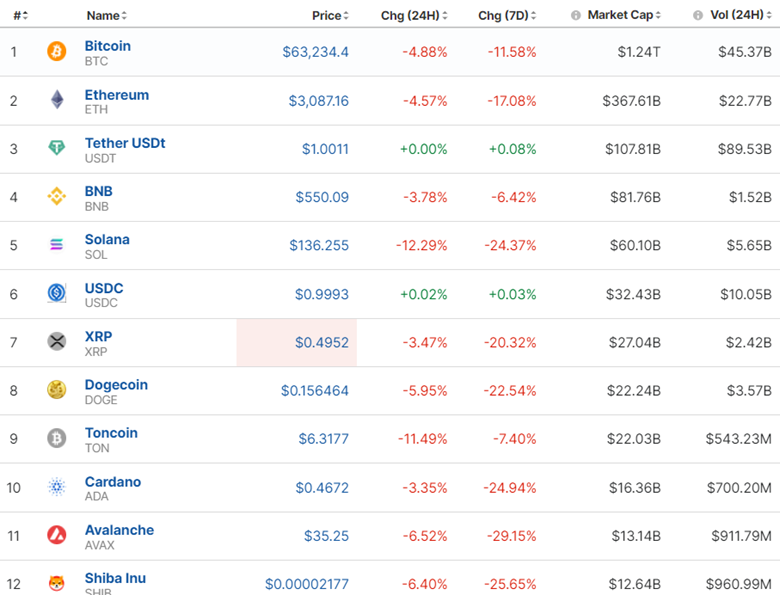Sort by Market Cap column
Viewport: 780px width, 595px height.
tap(624, 15)
